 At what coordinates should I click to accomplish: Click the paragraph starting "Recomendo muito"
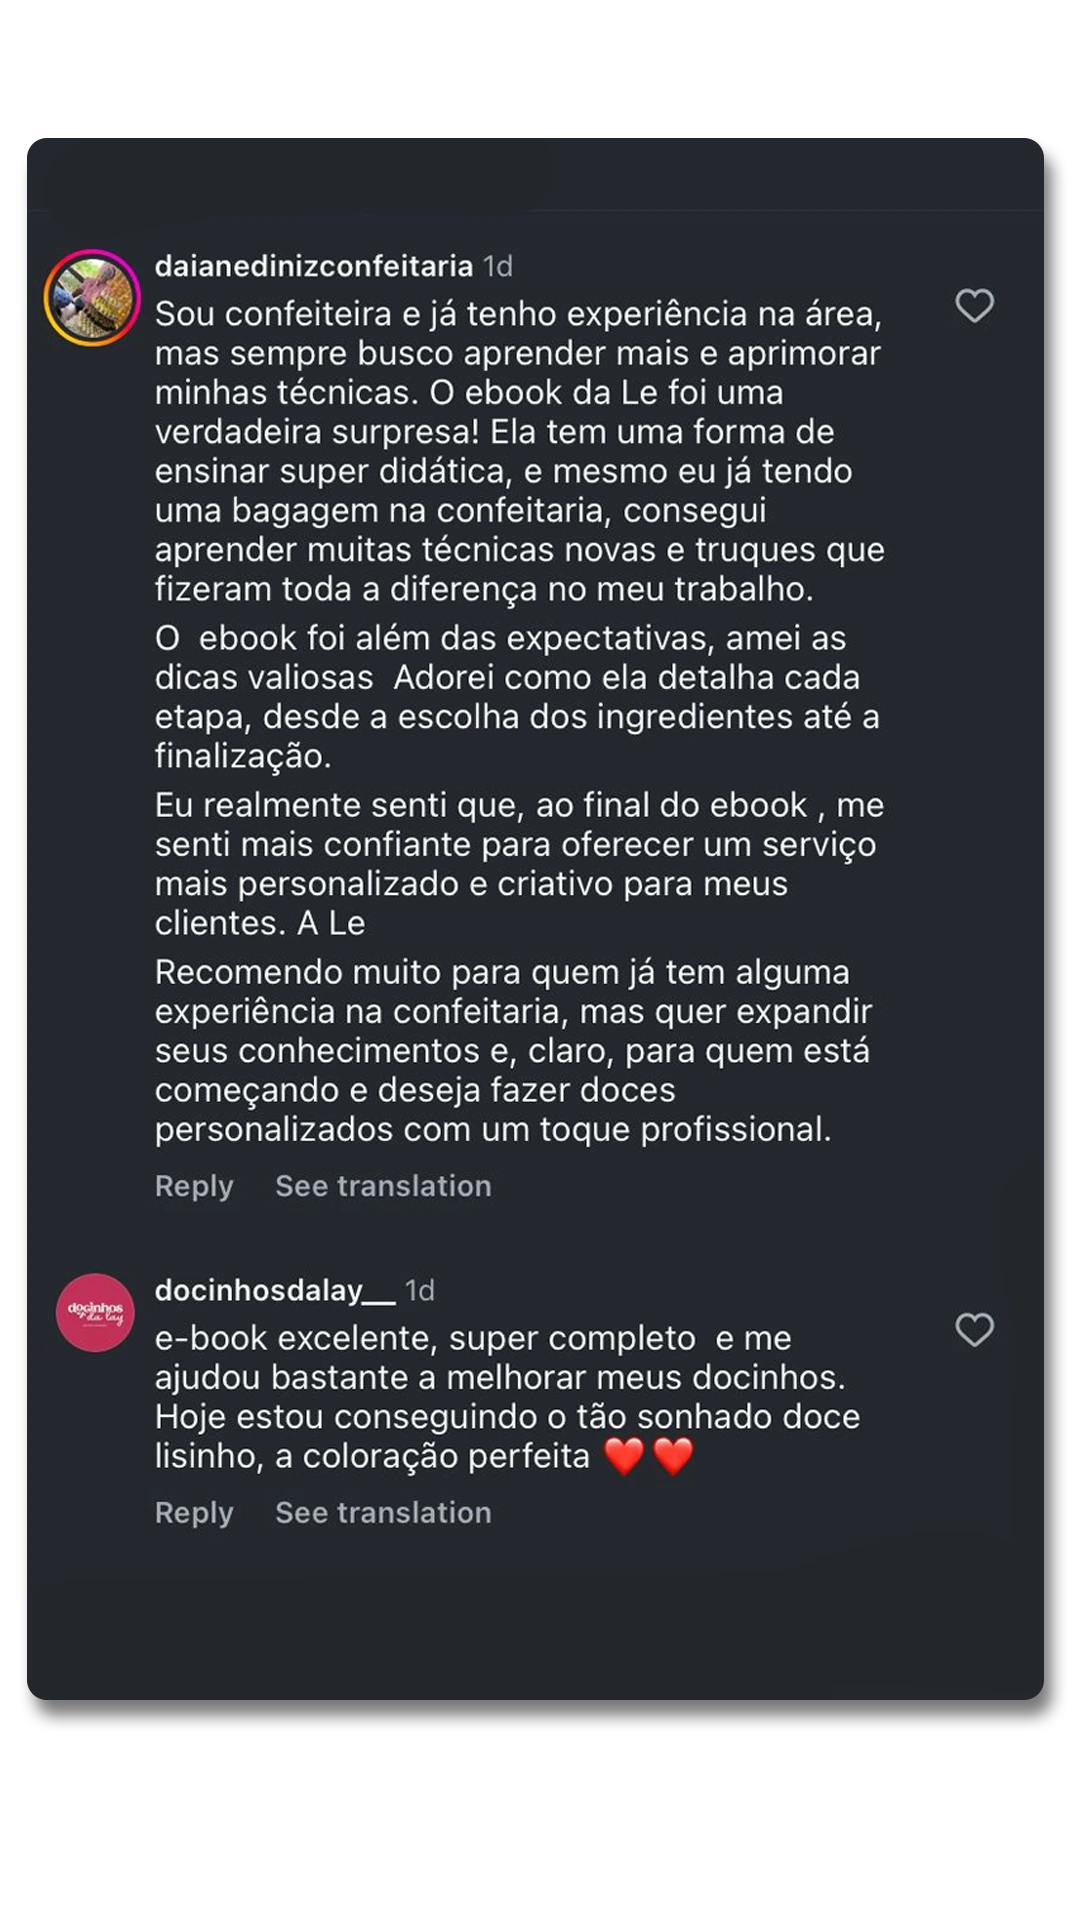pyautogui.click(x=512, y=1050)
